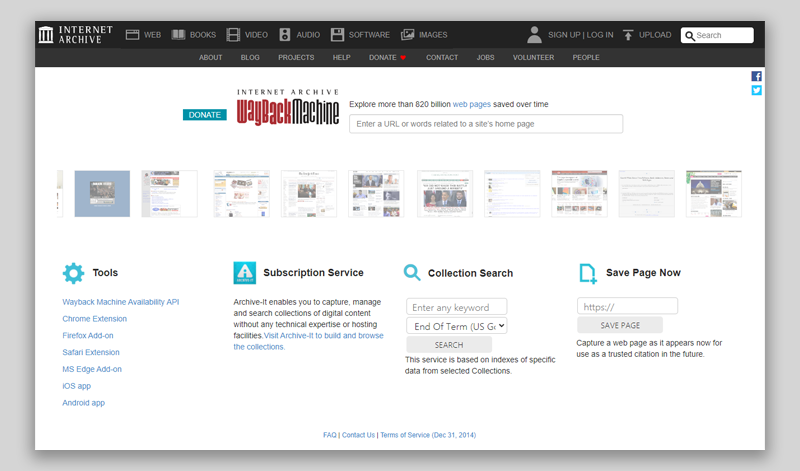The width and height of the screenshot is (800, 471).
Task: Click the SEARCH button under Collection Search
Action: pyautogui.click(x=449, y=345)
